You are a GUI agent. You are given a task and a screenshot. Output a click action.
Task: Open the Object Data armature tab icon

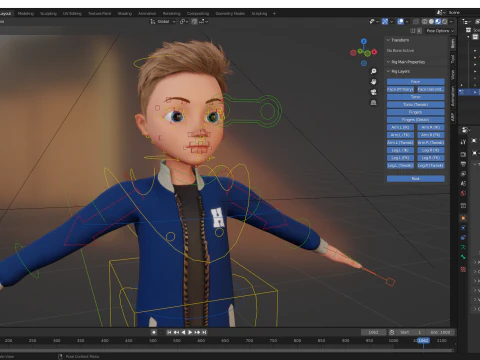click(463, 247)
